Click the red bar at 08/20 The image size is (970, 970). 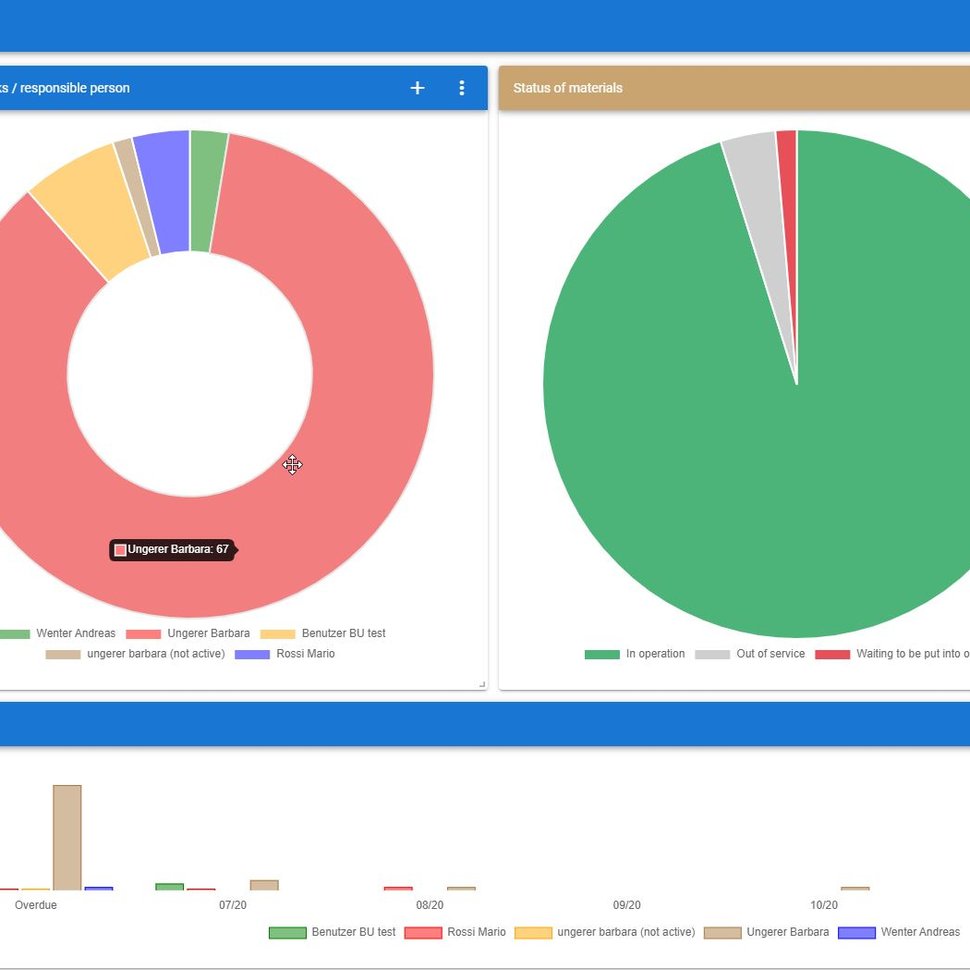[x=398, y=888]
